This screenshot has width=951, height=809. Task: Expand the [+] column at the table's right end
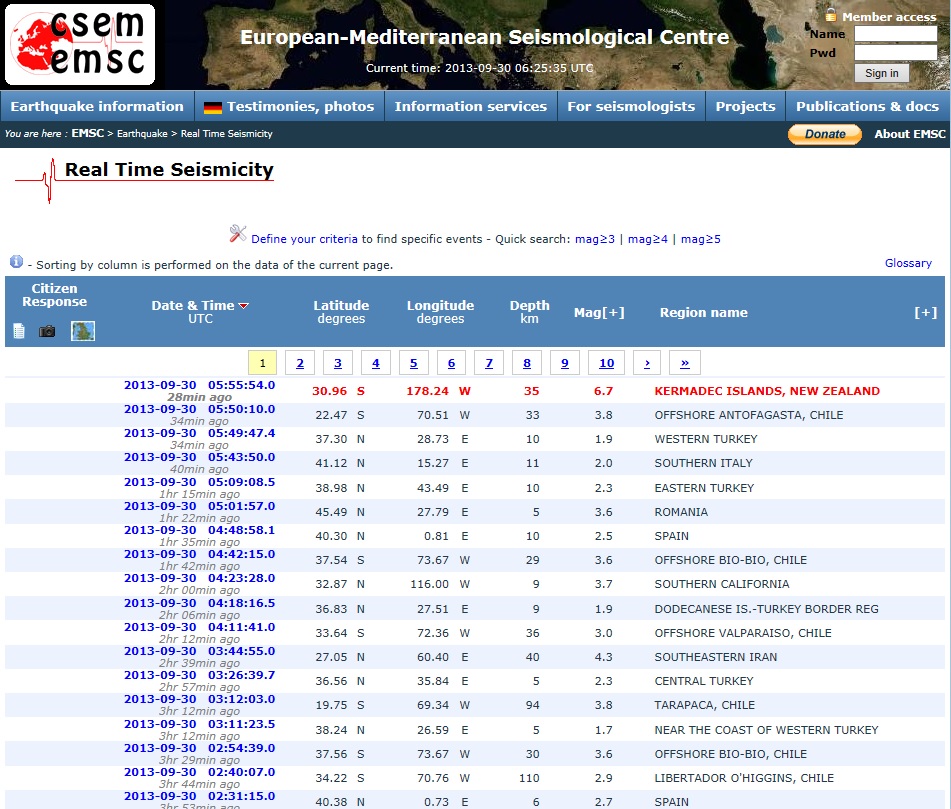(x=926, y=312)
